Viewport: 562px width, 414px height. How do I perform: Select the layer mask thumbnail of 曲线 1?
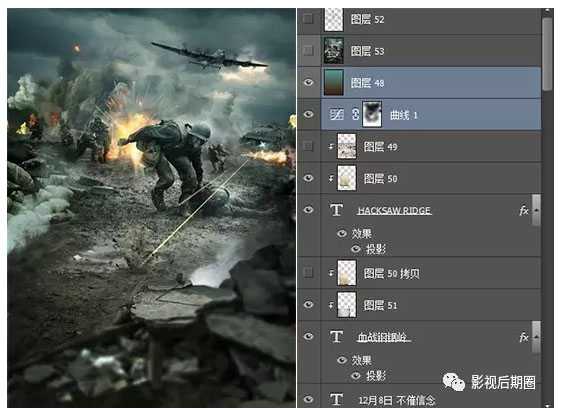pos(372,114)
